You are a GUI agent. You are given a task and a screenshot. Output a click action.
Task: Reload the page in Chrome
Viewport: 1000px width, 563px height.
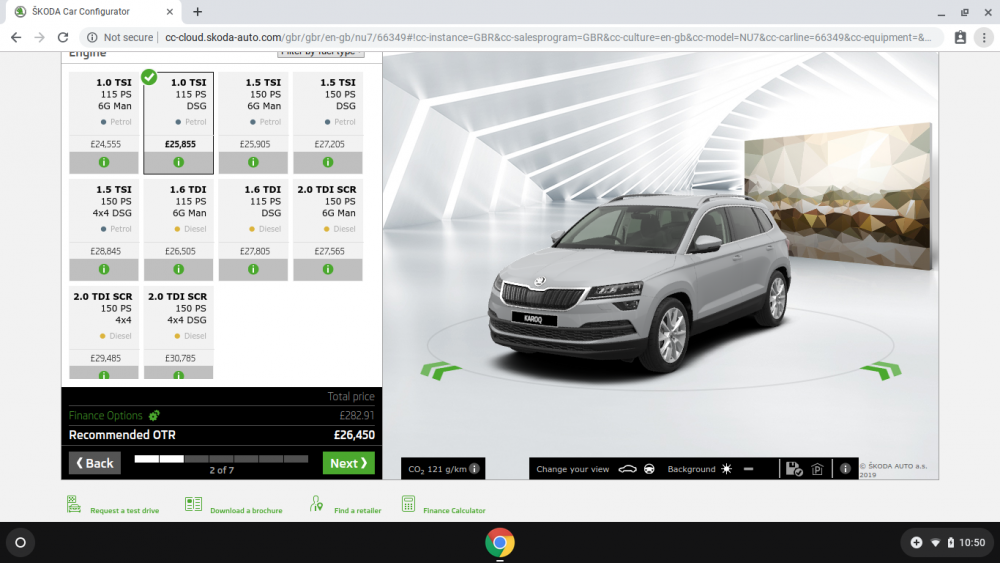pos(62,38)
